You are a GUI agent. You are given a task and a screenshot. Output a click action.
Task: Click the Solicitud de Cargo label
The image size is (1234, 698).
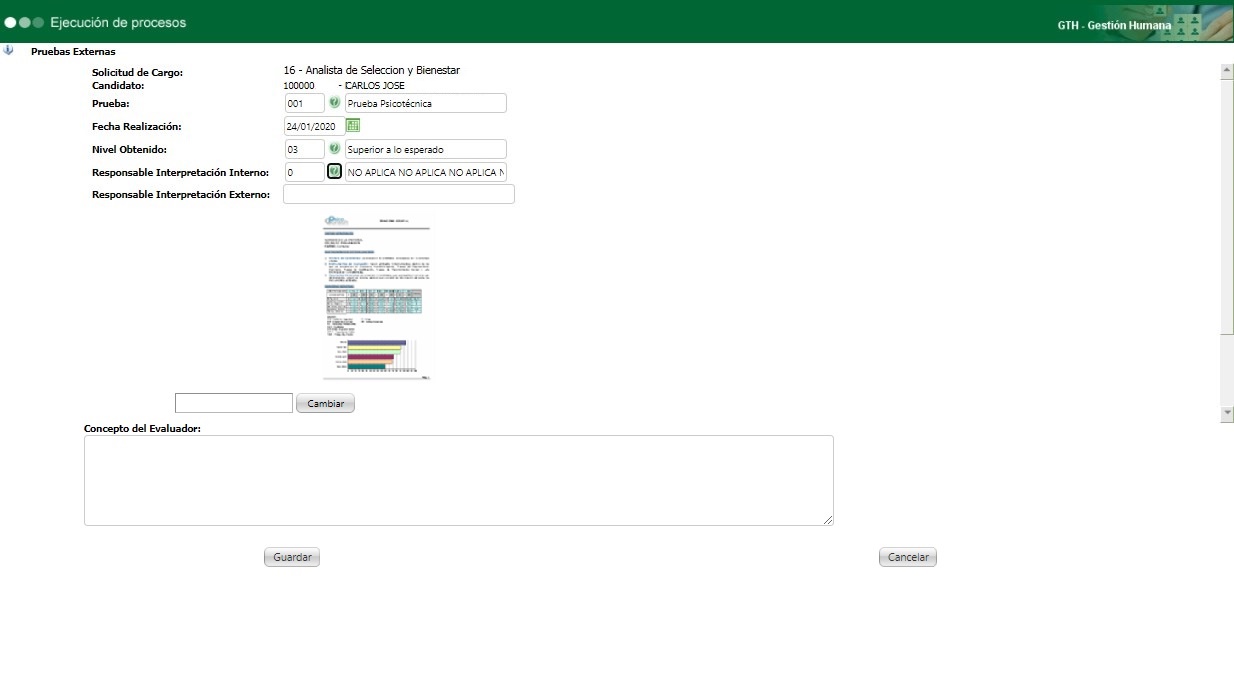pos(137,73)
